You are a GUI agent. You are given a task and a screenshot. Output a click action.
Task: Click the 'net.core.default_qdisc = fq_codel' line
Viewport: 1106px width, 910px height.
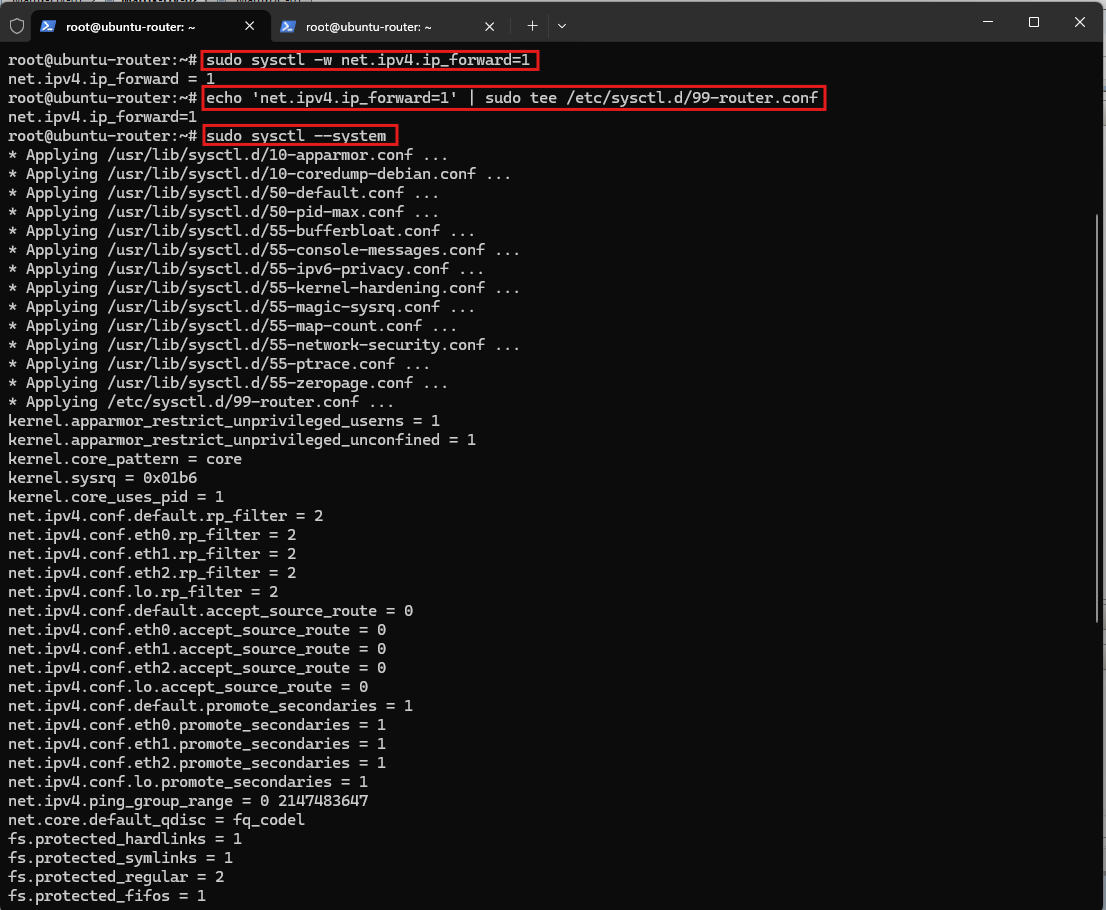point(157,820)
